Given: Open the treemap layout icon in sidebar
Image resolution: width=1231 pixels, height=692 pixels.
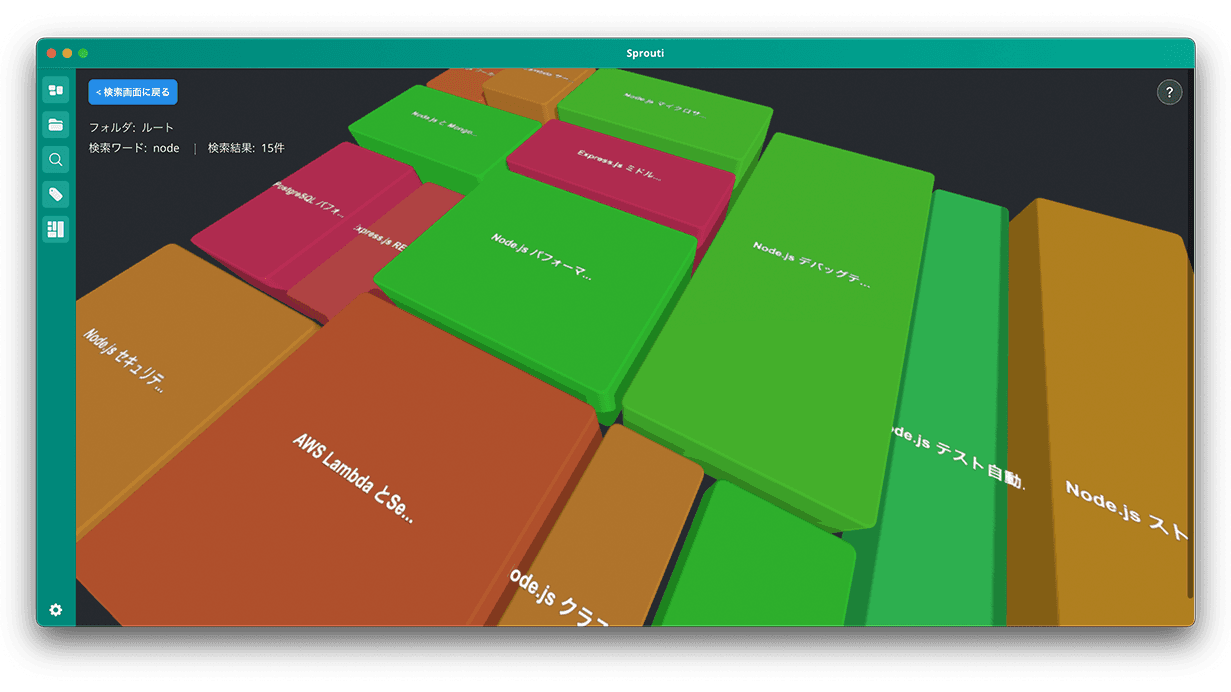Looking at the screenshot, I should [56, 229].
